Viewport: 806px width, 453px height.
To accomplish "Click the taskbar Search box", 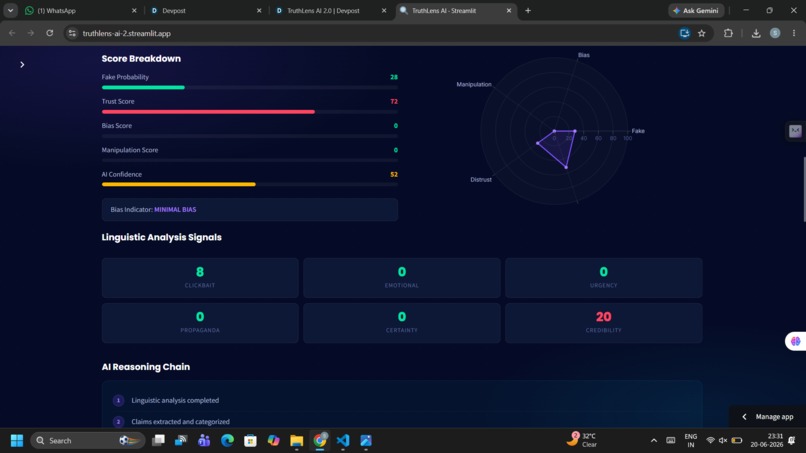I will 88,441.
